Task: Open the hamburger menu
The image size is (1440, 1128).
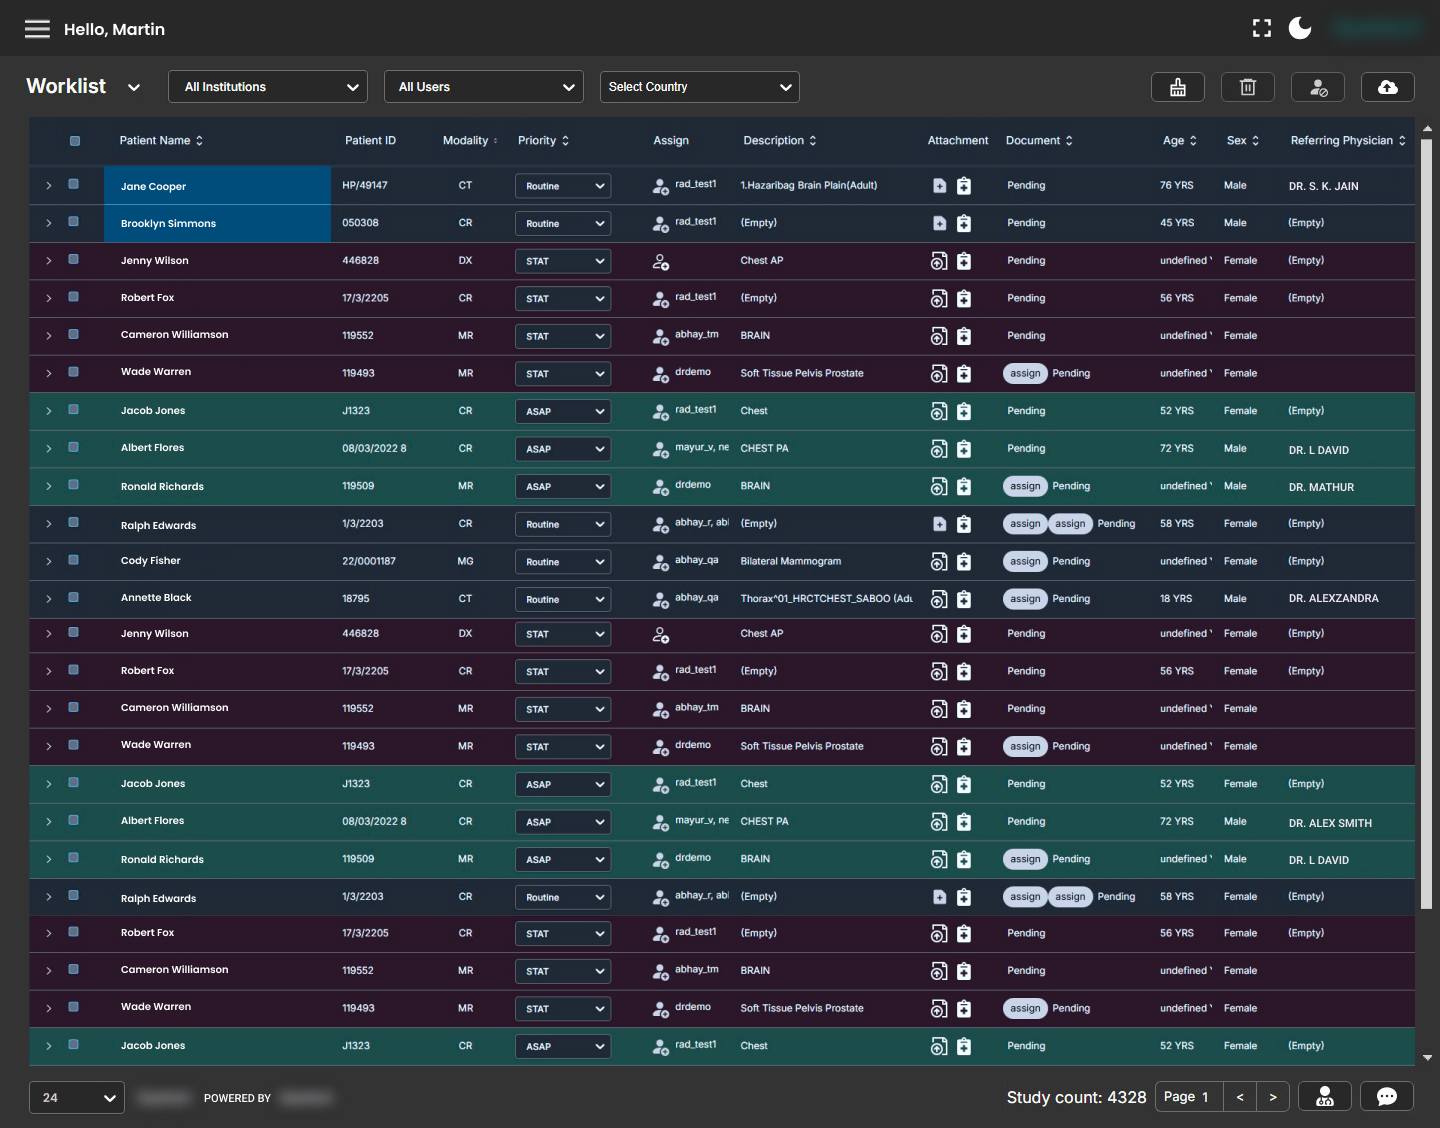Action: 37,29
